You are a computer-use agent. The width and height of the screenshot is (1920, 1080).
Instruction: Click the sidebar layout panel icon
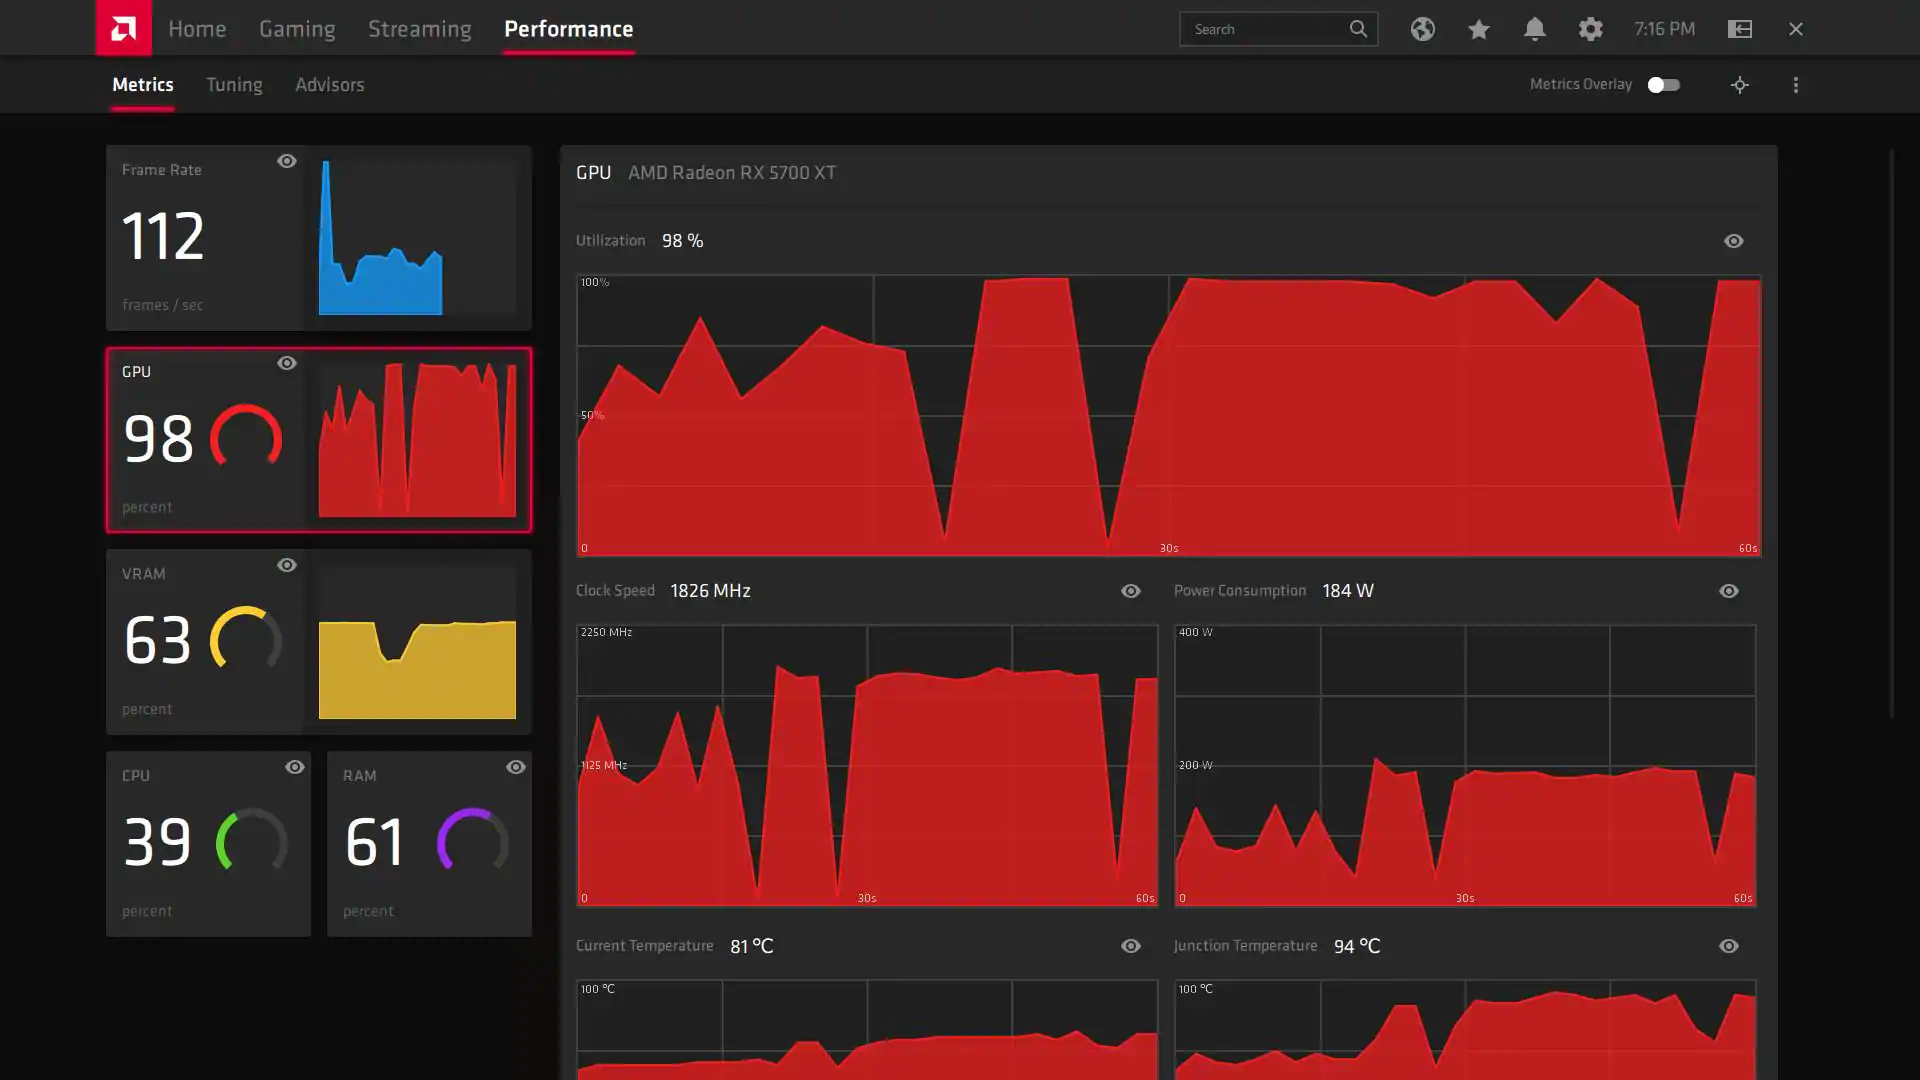pyautogui.click(x=1739, y=29)
